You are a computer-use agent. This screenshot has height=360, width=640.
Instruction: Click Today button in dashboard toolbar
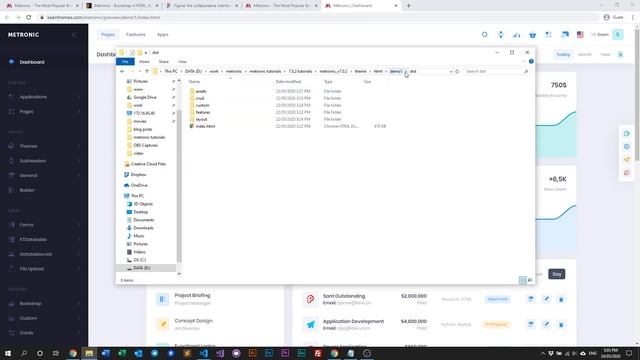click(563, 54)
